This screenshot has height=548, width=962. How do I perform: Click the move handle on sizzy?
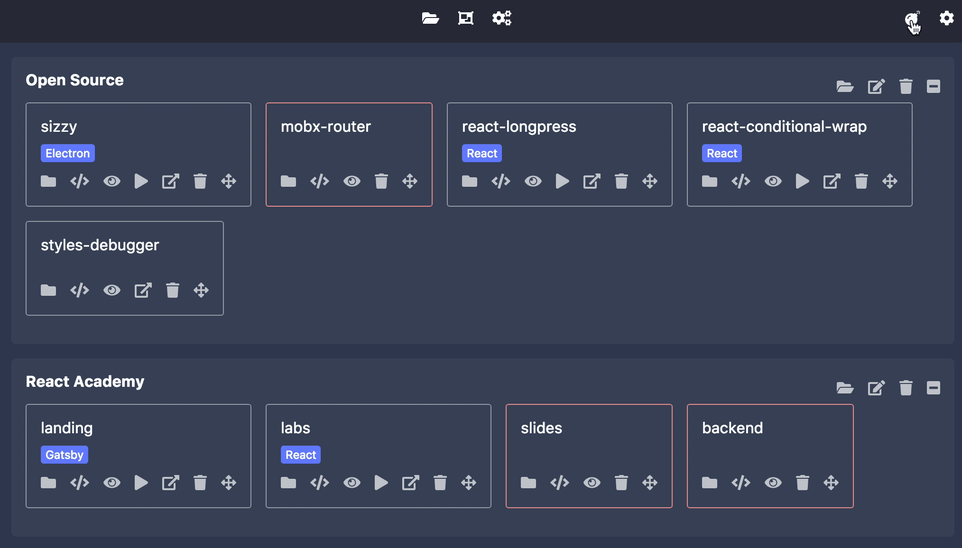(229, 181)
